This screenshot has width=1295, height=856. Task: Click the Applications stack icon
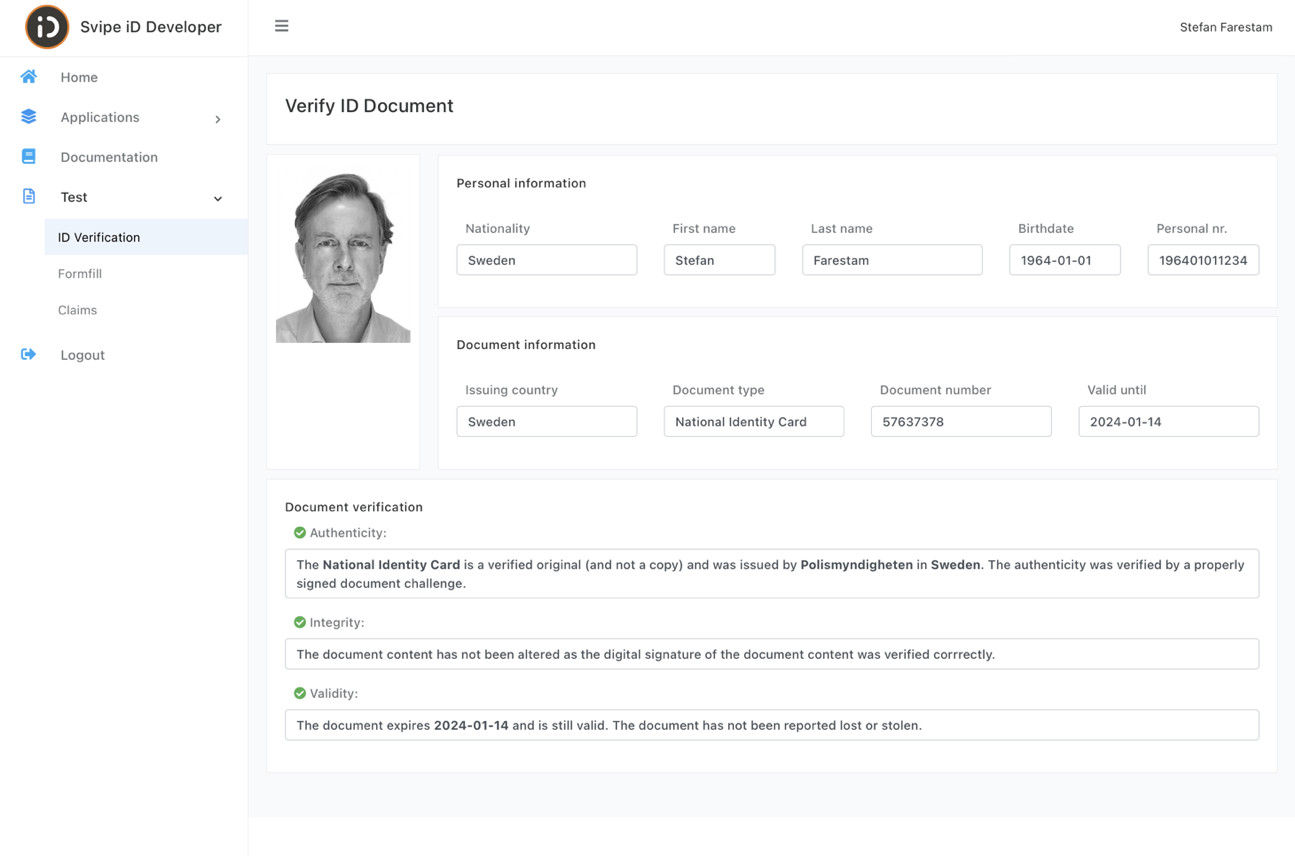[x=28, y=116]
